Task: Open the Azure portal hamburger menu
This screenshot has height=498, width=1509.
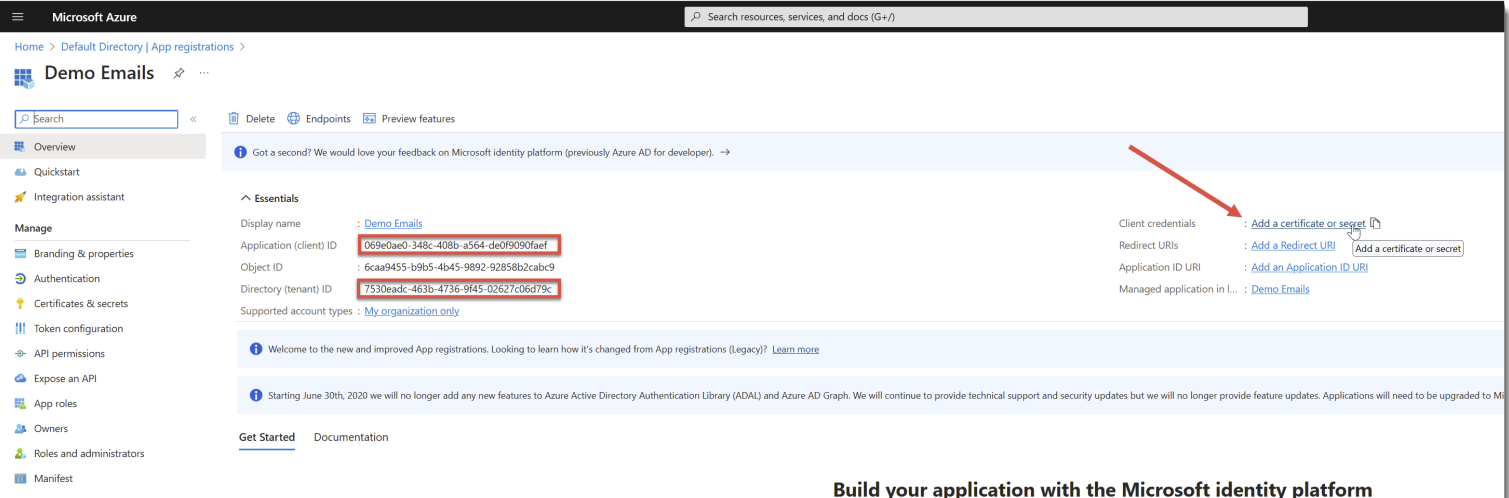Action: tap(17, 17)
